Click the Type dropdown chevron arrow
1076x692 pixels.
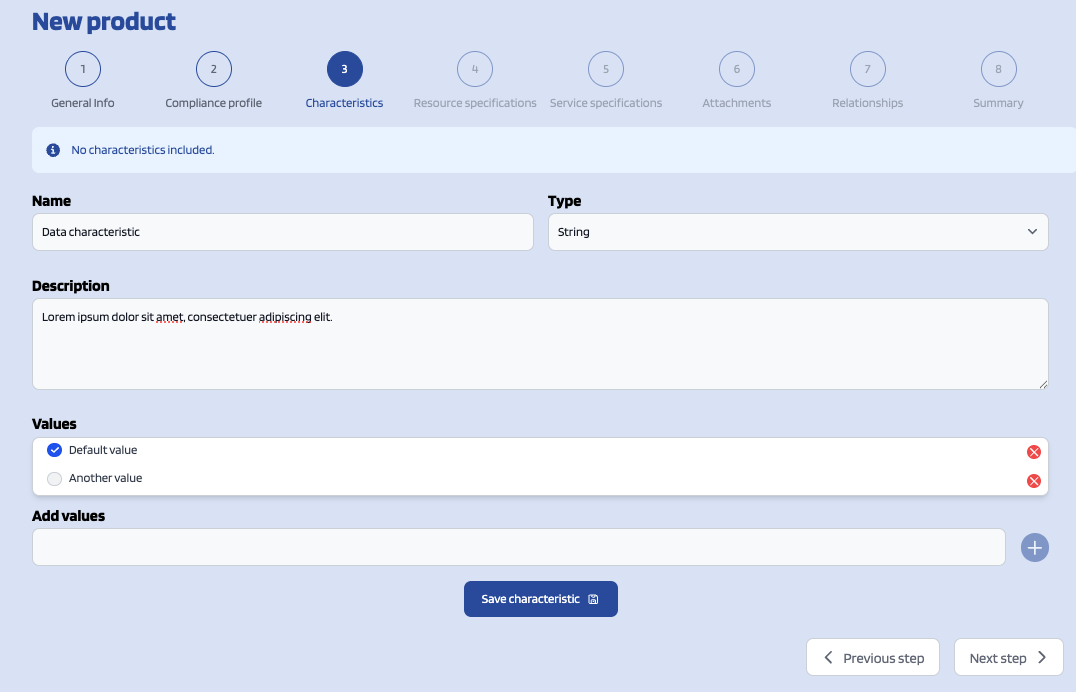1032,232
